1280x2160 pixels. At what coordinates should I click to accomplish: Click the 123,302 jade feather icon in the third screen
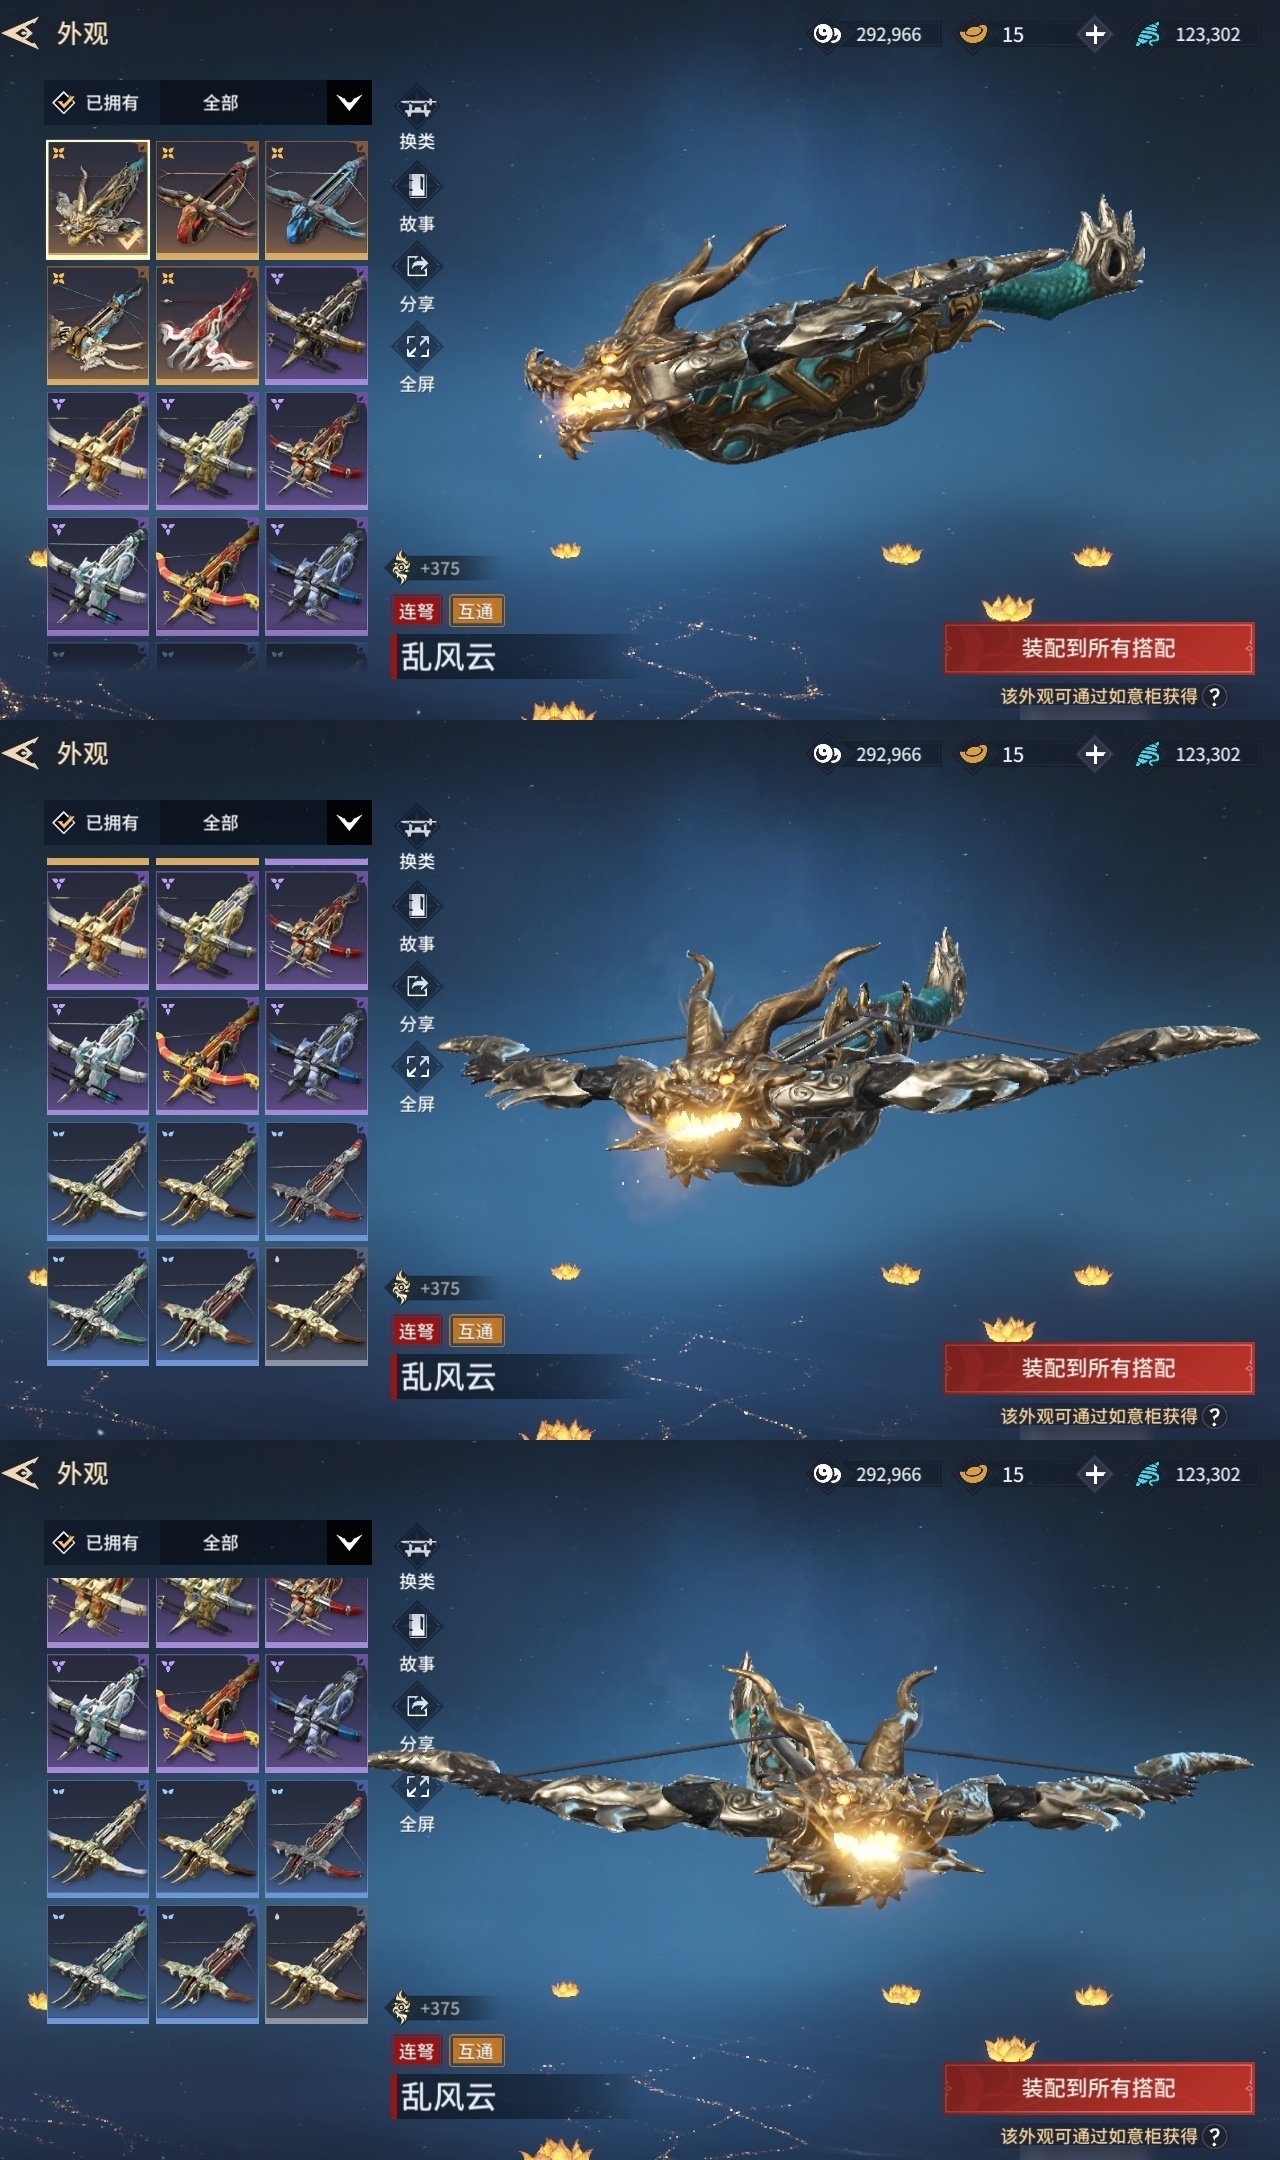pyautogui.click(x=1148, y=1474)
